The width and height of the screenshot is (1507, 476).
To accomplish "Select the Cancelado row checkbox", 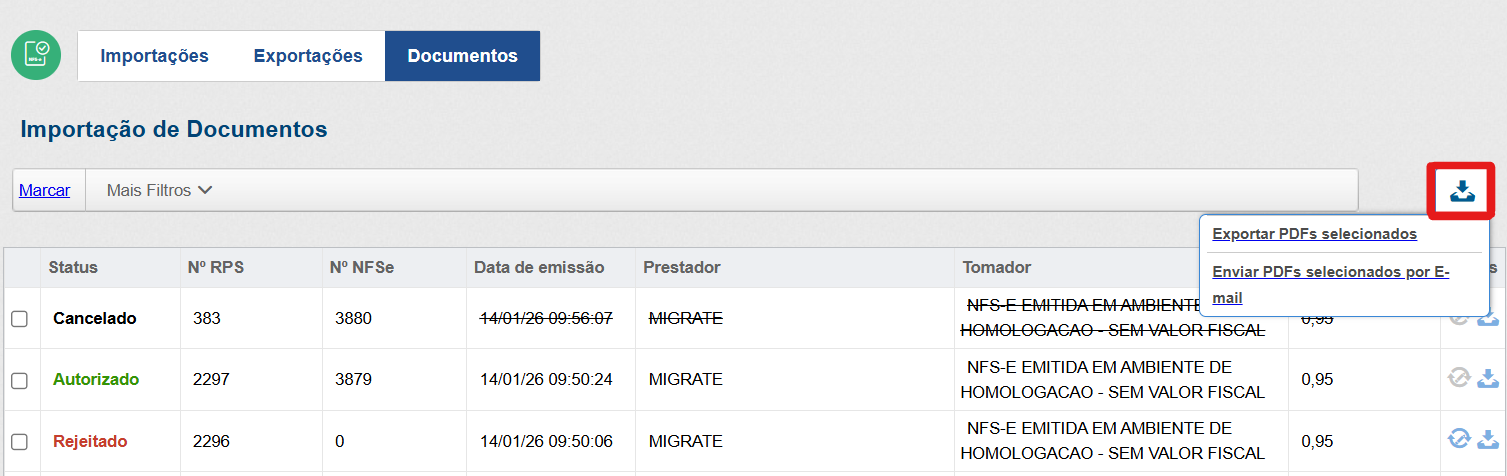I will click(19, 319).
